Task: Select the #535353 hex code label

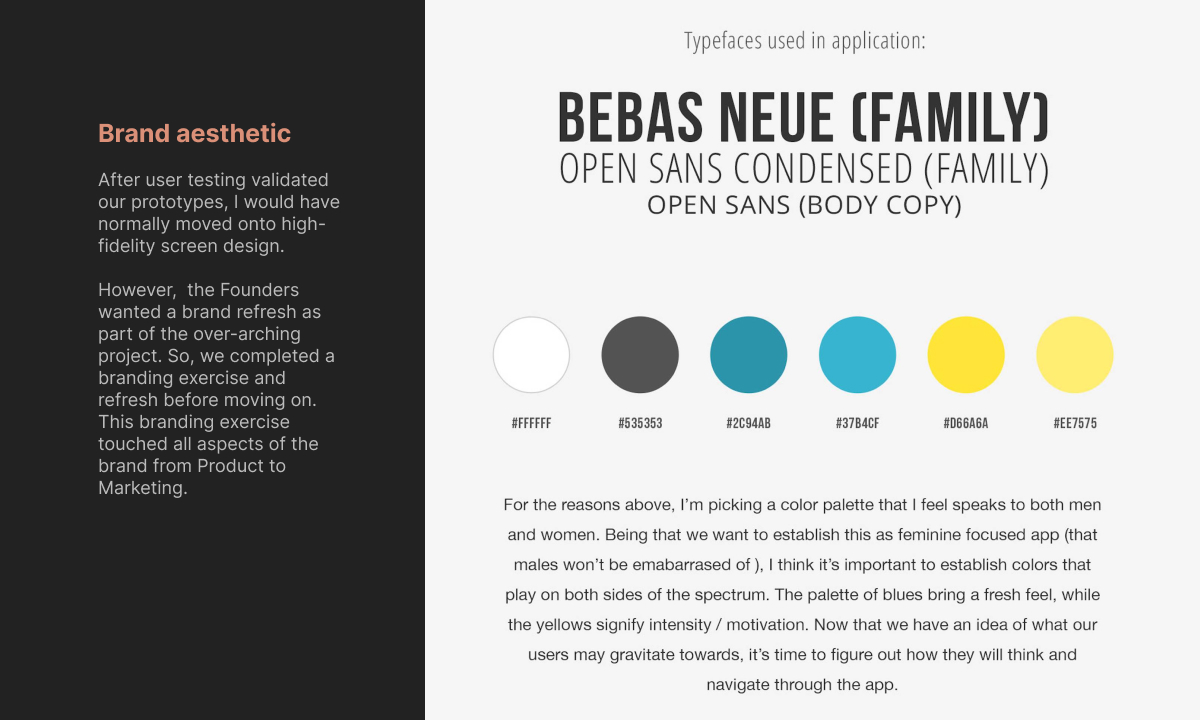Action: coord(640,423)
